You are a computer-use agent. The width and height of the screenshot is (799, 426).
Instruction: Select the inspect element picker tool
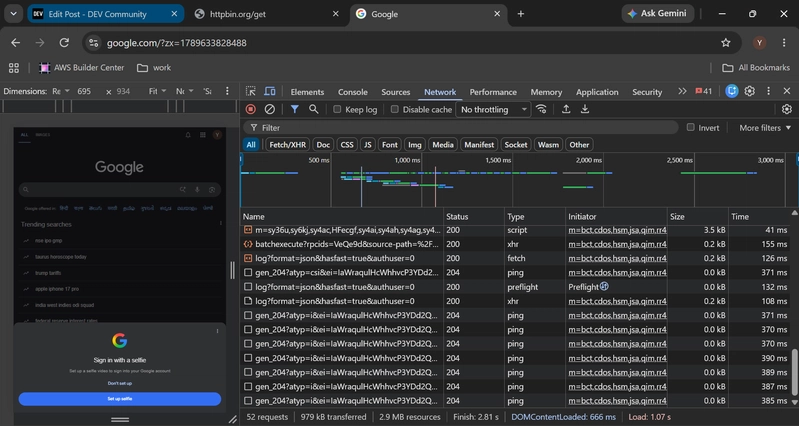[x=251, y=91]
